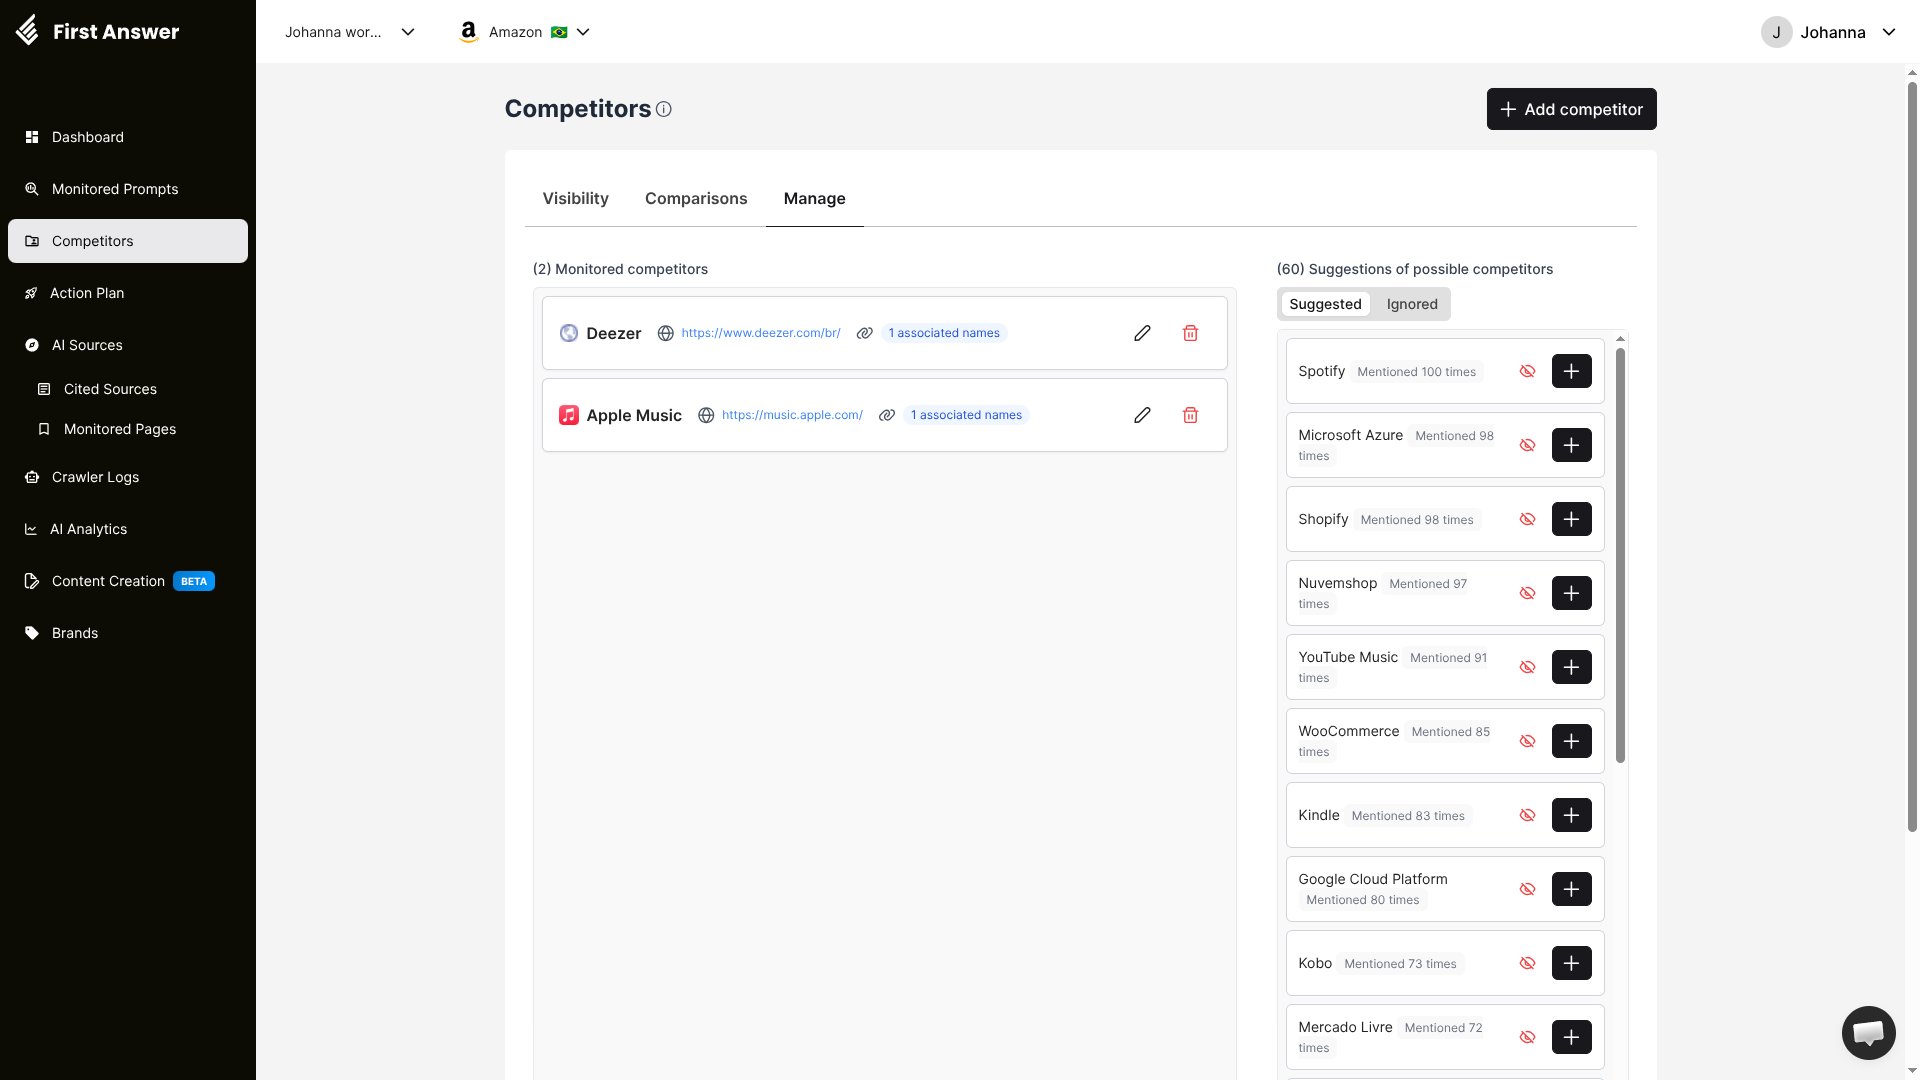Add Mercado Livre as competitor
Image resolution: width=1920 pixels, height=1080 pixels.
pos(1571,1037)
